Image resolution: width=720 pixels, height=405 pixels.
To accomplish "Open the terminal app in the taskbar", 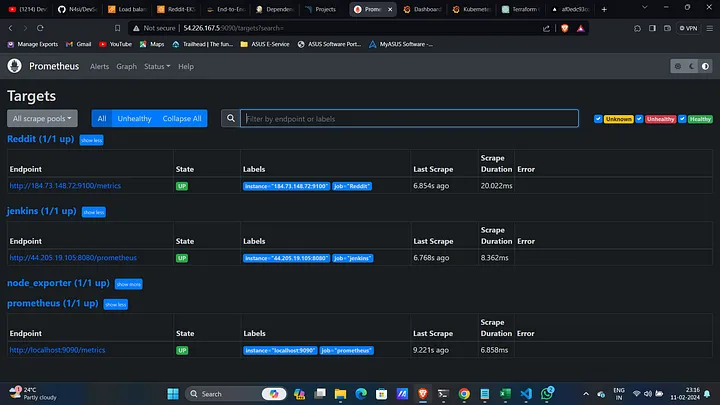I will (443, 394).
